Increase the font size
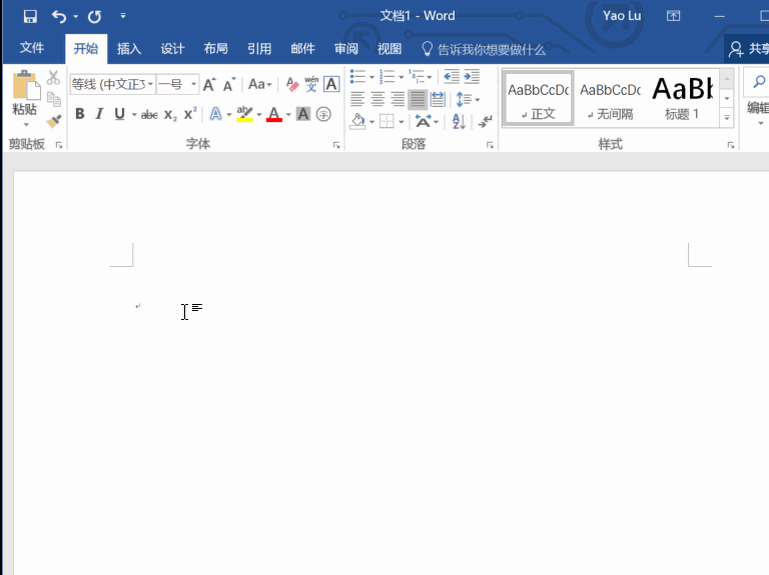 click(x=209, y=84)
